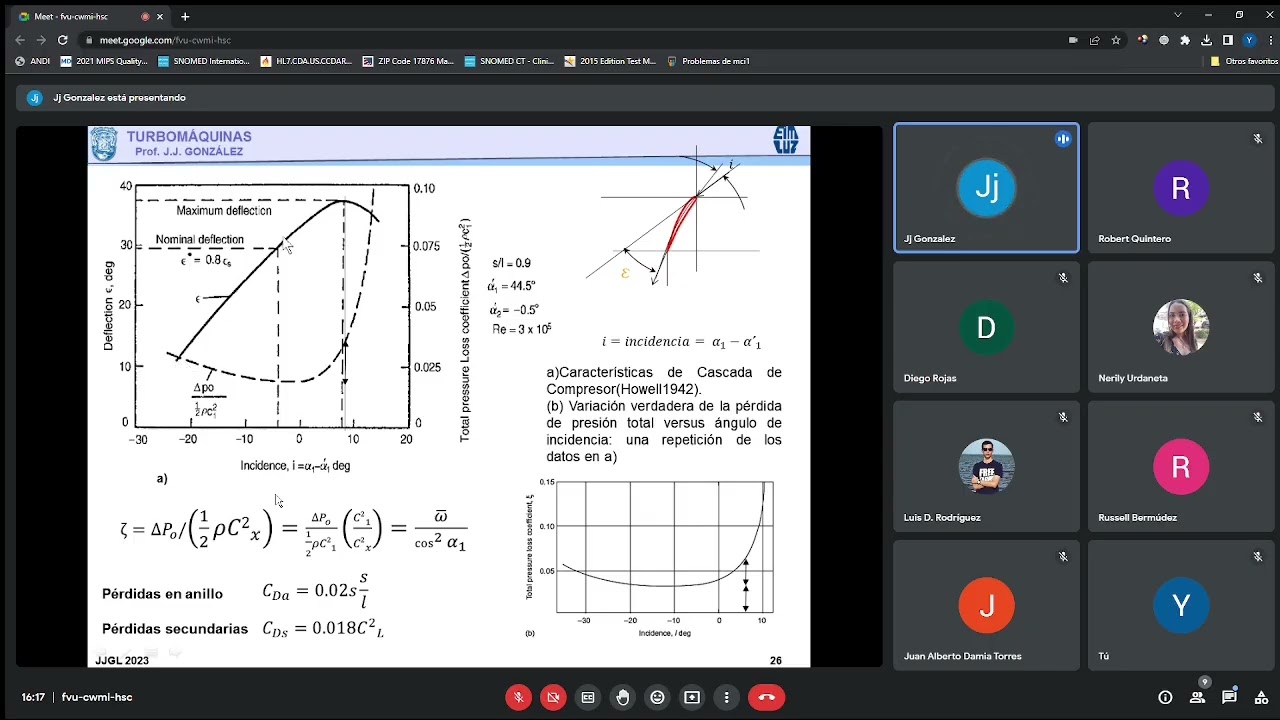Image resolution: width=1280 pixels, height=720 pixels.
Task: Click Russell Bermúdez participant tile
Action: coord(1180,466)
